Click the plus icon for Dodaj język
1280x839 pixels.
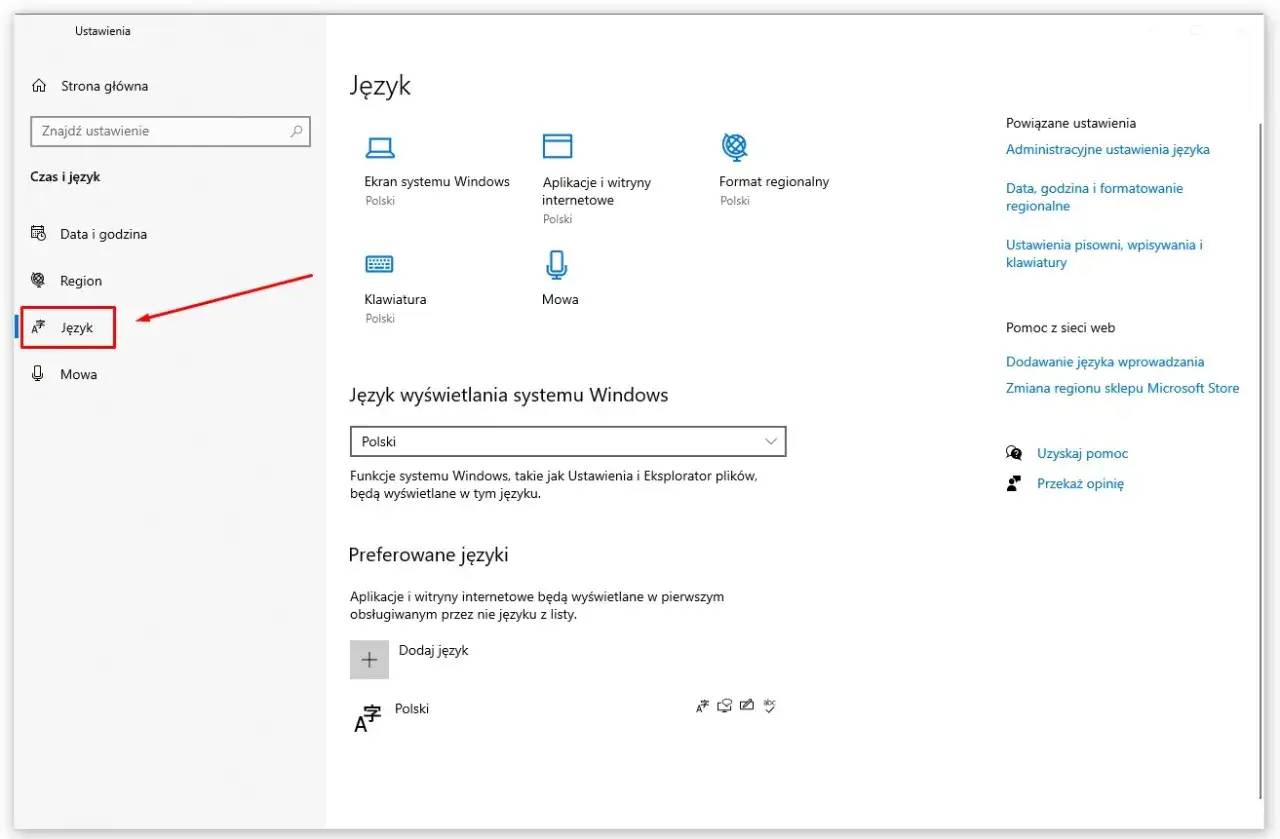pyautogui.click(x=369, y=660)
